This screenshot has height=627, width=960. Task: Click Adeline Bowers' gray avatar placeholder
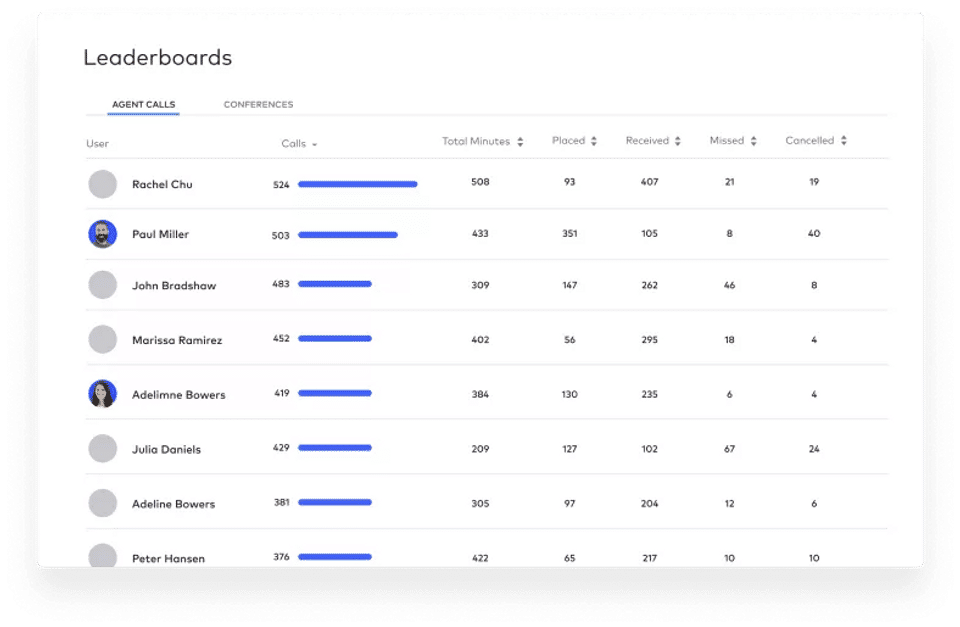coord(103,503)
